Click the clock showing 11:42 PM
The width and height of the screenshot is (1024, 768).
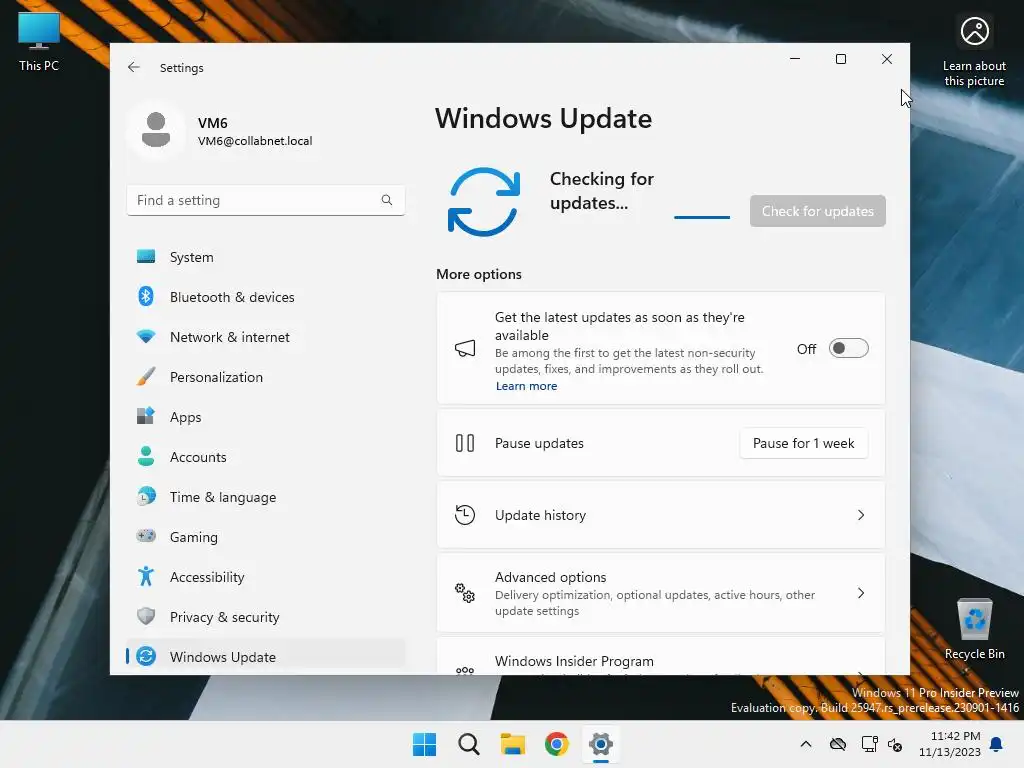click(x=955, y=736)
